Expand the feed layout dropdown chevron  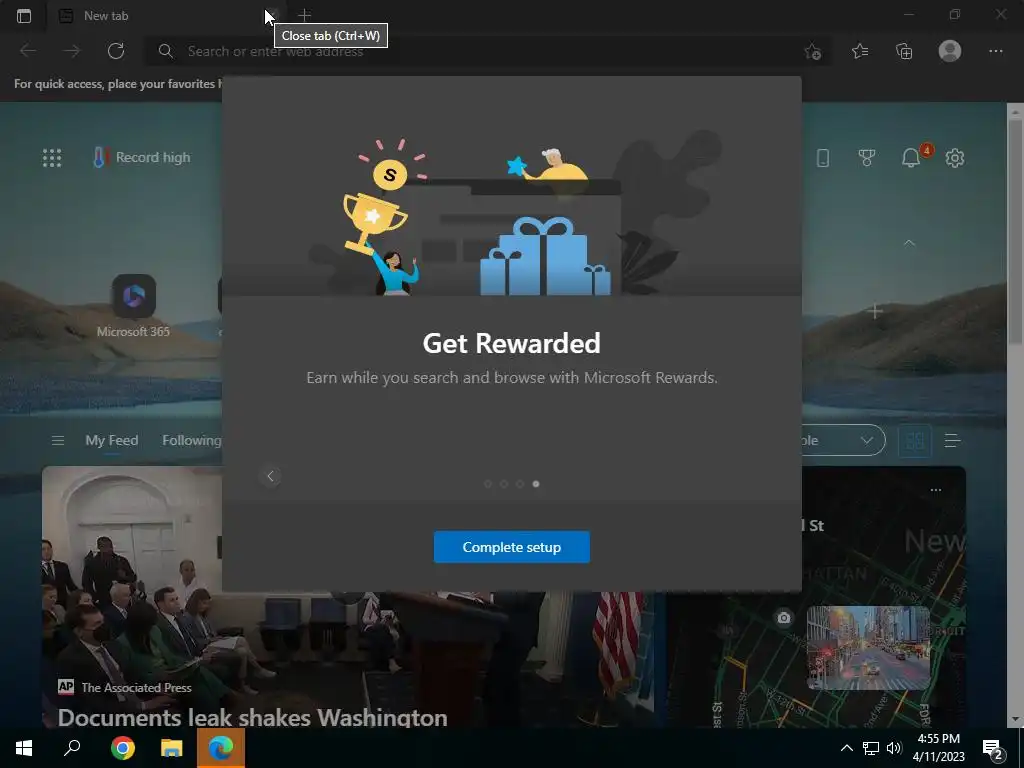867,440
